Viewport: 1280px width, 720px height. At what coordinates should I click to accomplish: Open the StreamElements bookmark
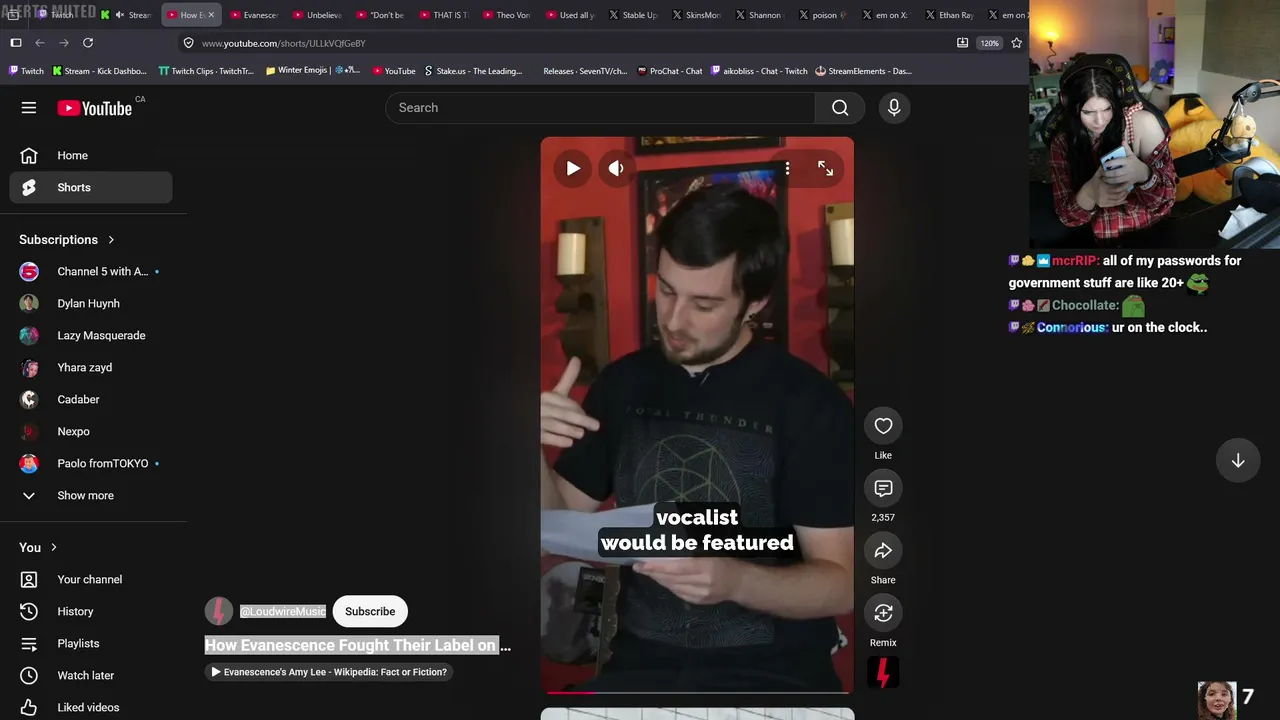[863, 71]
